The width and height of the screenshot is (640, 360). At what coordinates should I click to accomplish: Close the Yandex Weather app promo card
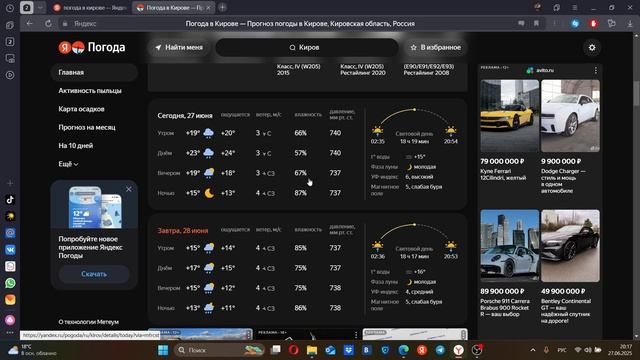129,189
